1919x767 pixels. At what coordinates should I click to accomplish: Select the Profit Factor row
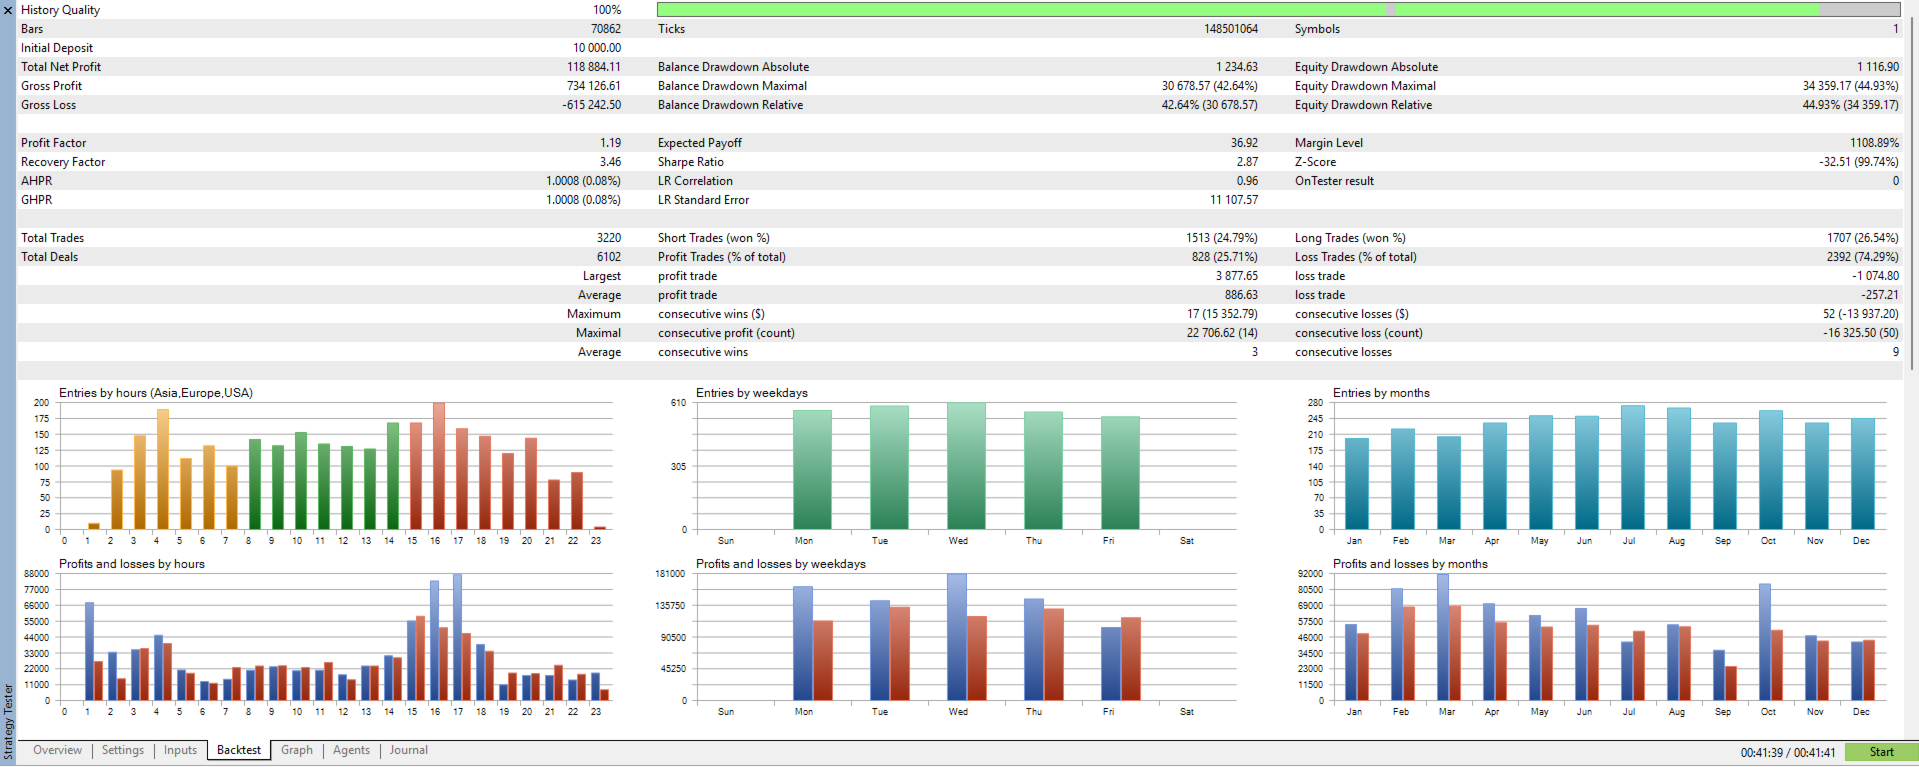[x=321, y=143]
